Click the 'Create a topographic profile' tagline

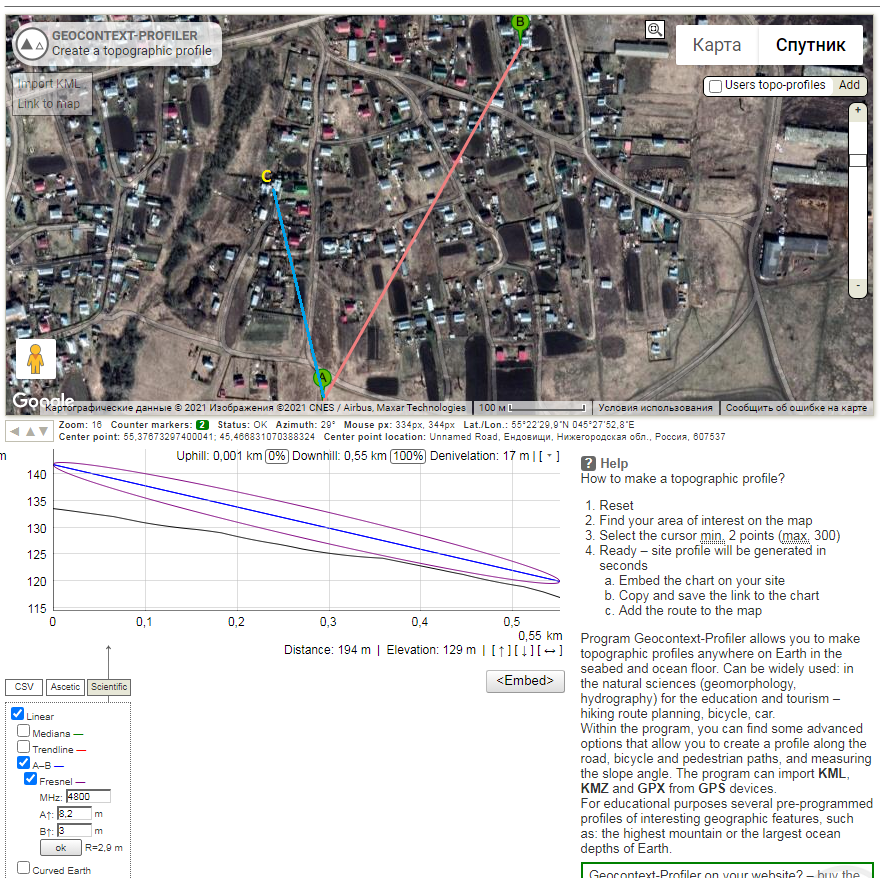click(x=132, y=51)
